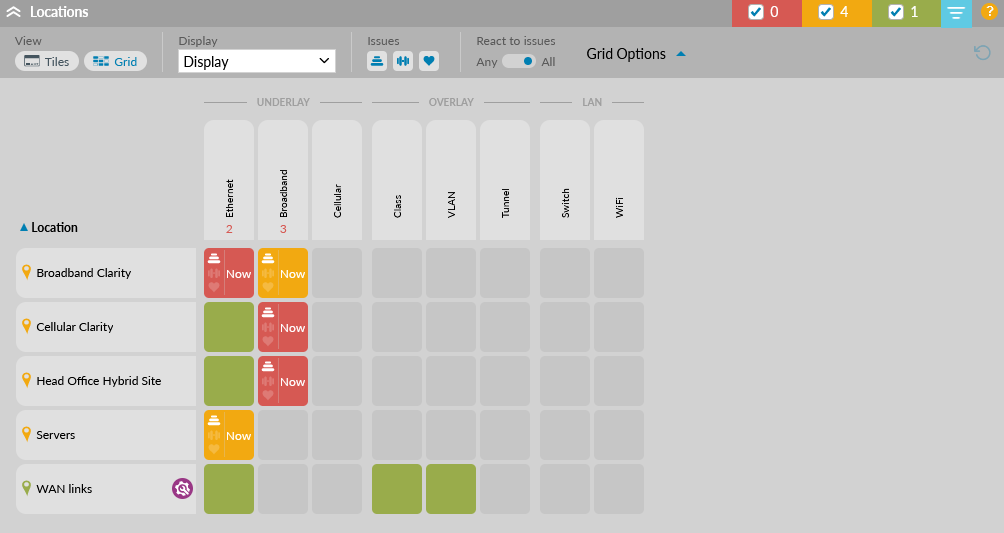The height and width of the screenshot is (533, 1004).
Task: Open green Ethernet cell for Cellular Clarity
Action: click(x=229, y=327)
